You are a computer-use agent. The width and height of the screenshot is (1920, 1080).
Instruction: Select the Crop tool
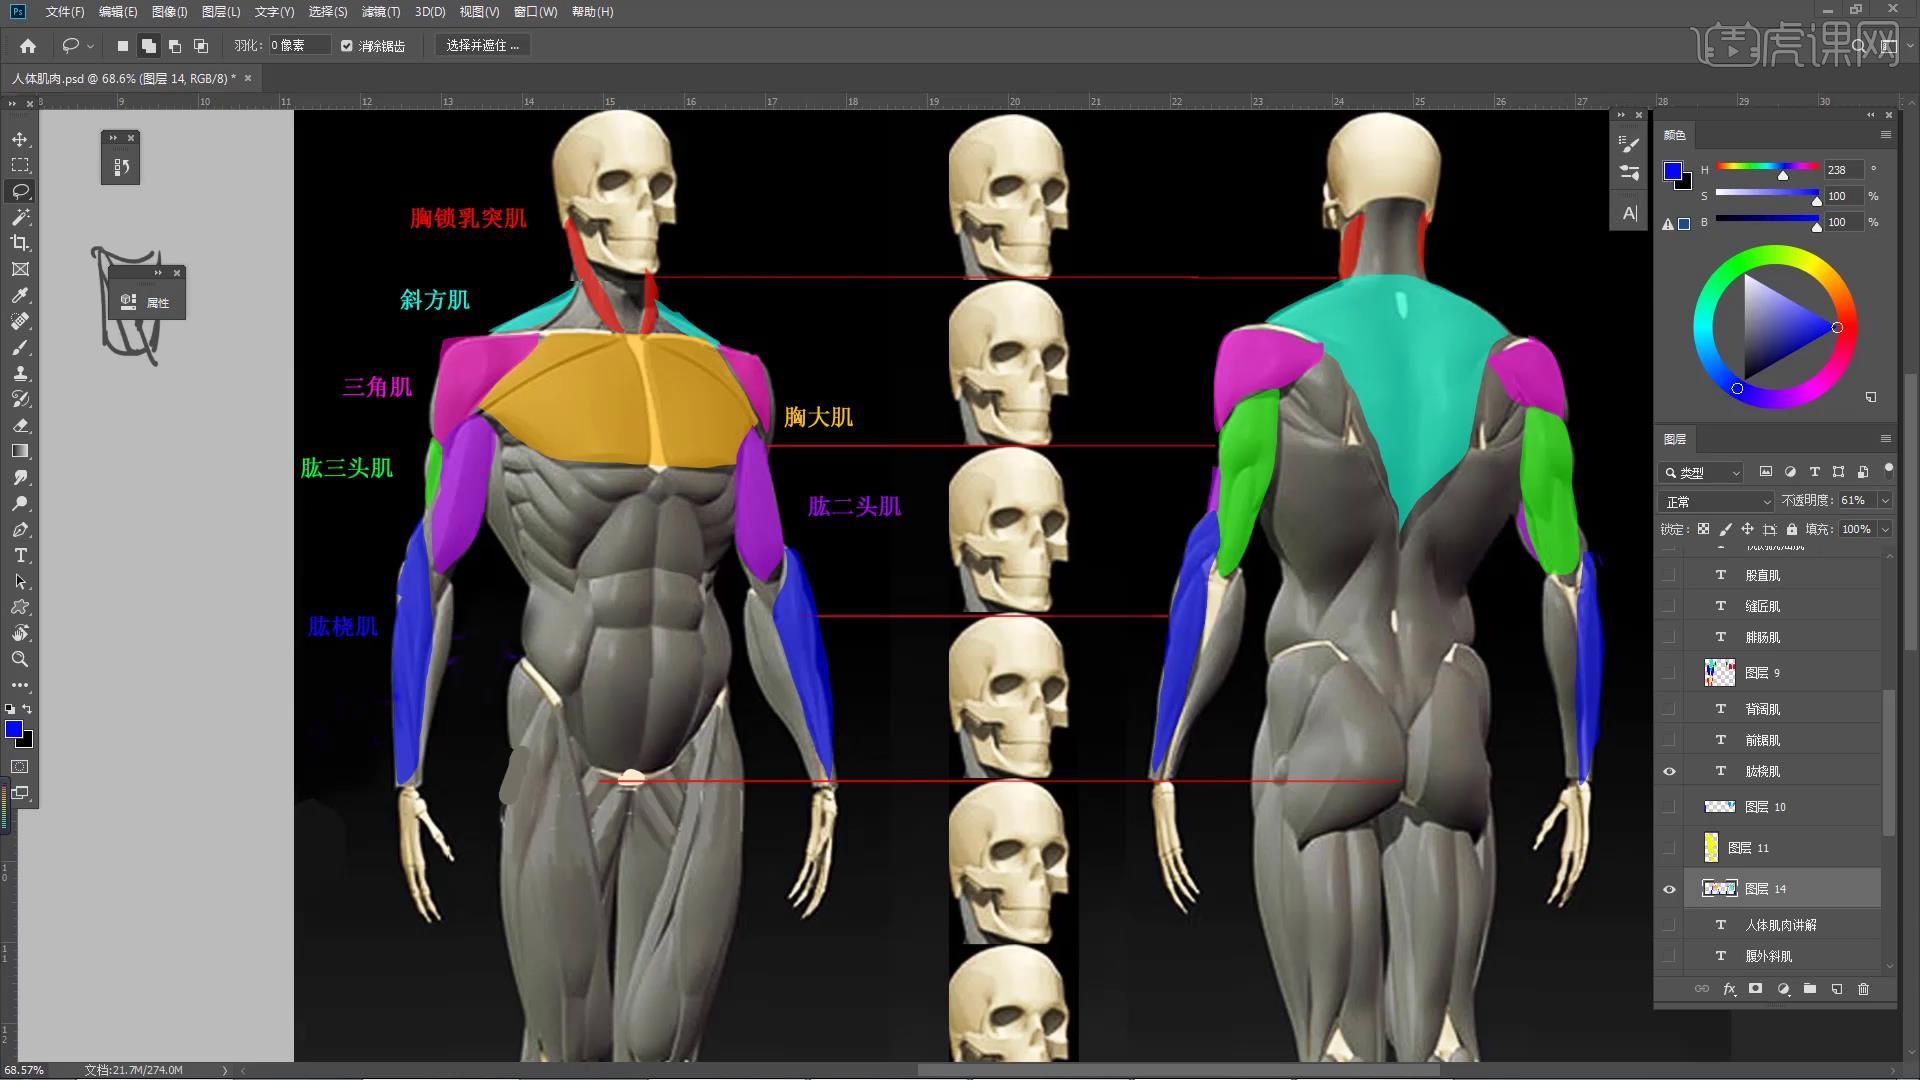pyautogui.click(x=20, y=243)
